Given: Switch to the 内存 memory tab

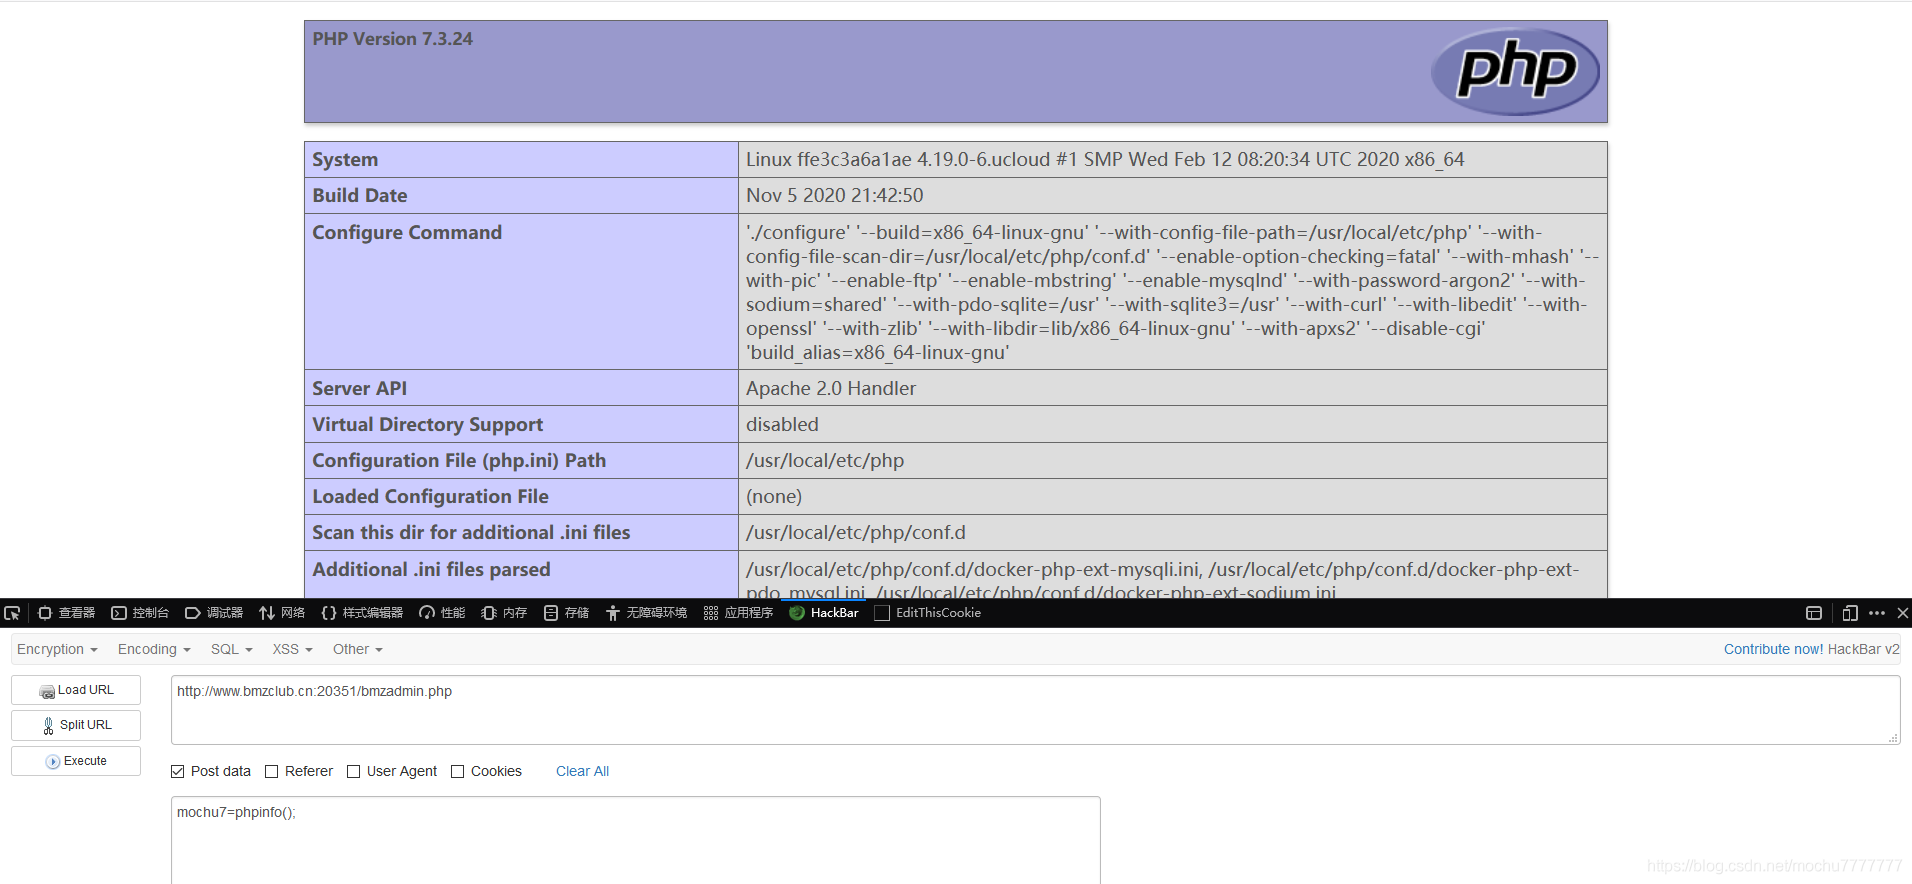Looking at the screenshot, I should 504,613.
